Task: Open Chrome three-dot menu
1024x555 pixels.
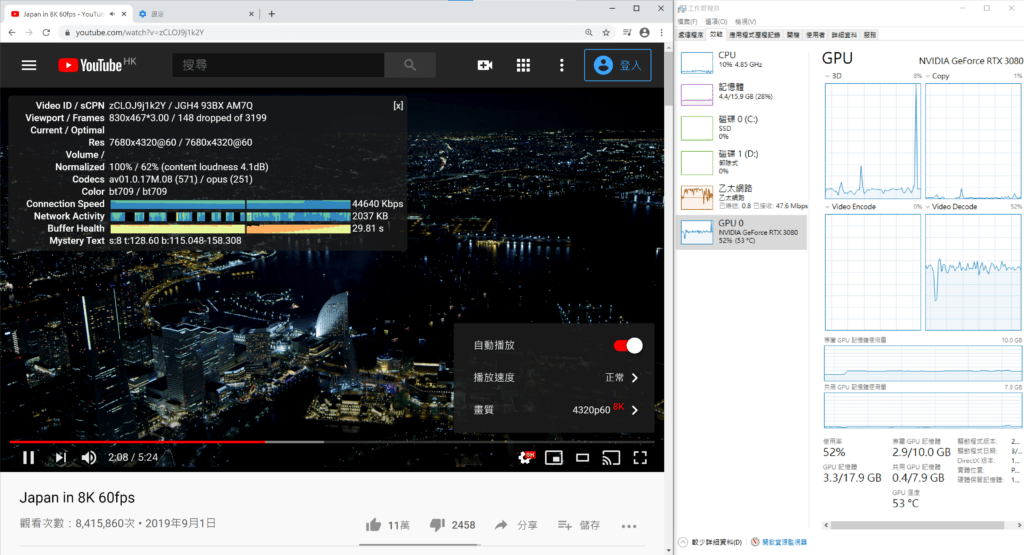Action: 662,32
